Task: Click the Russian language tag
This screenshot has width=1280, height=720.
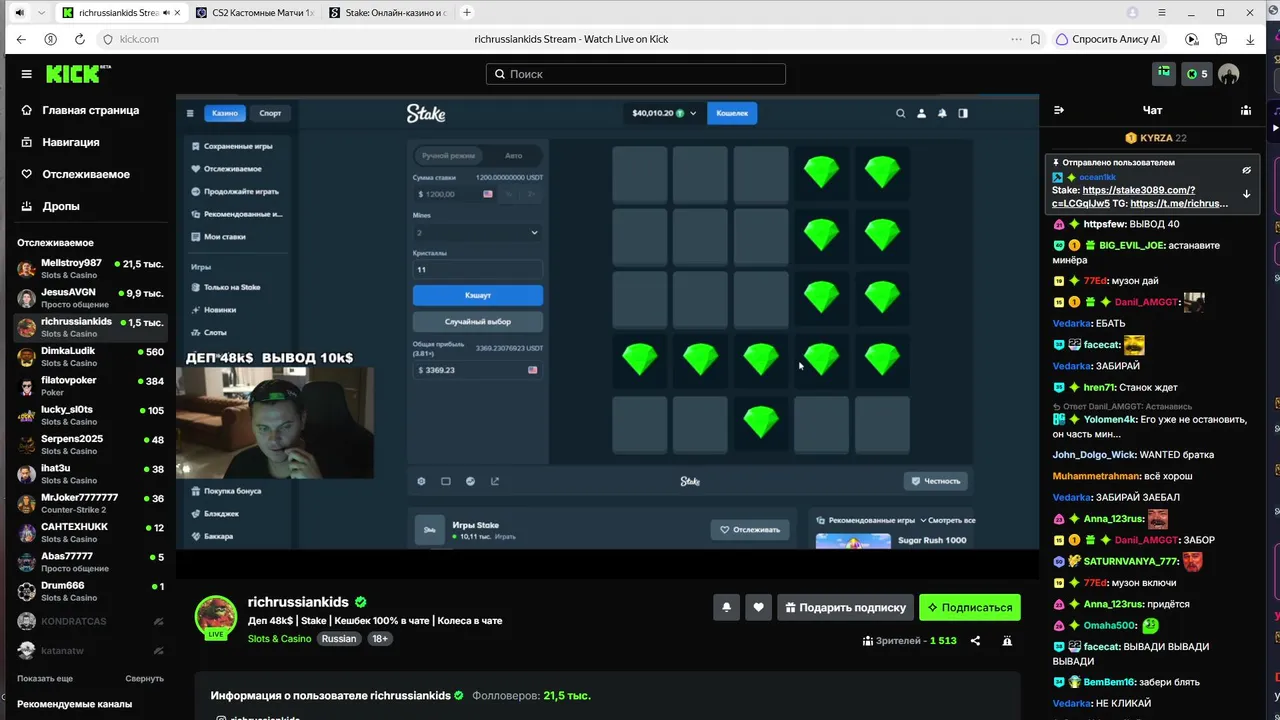Action: (x=339, y=639)
